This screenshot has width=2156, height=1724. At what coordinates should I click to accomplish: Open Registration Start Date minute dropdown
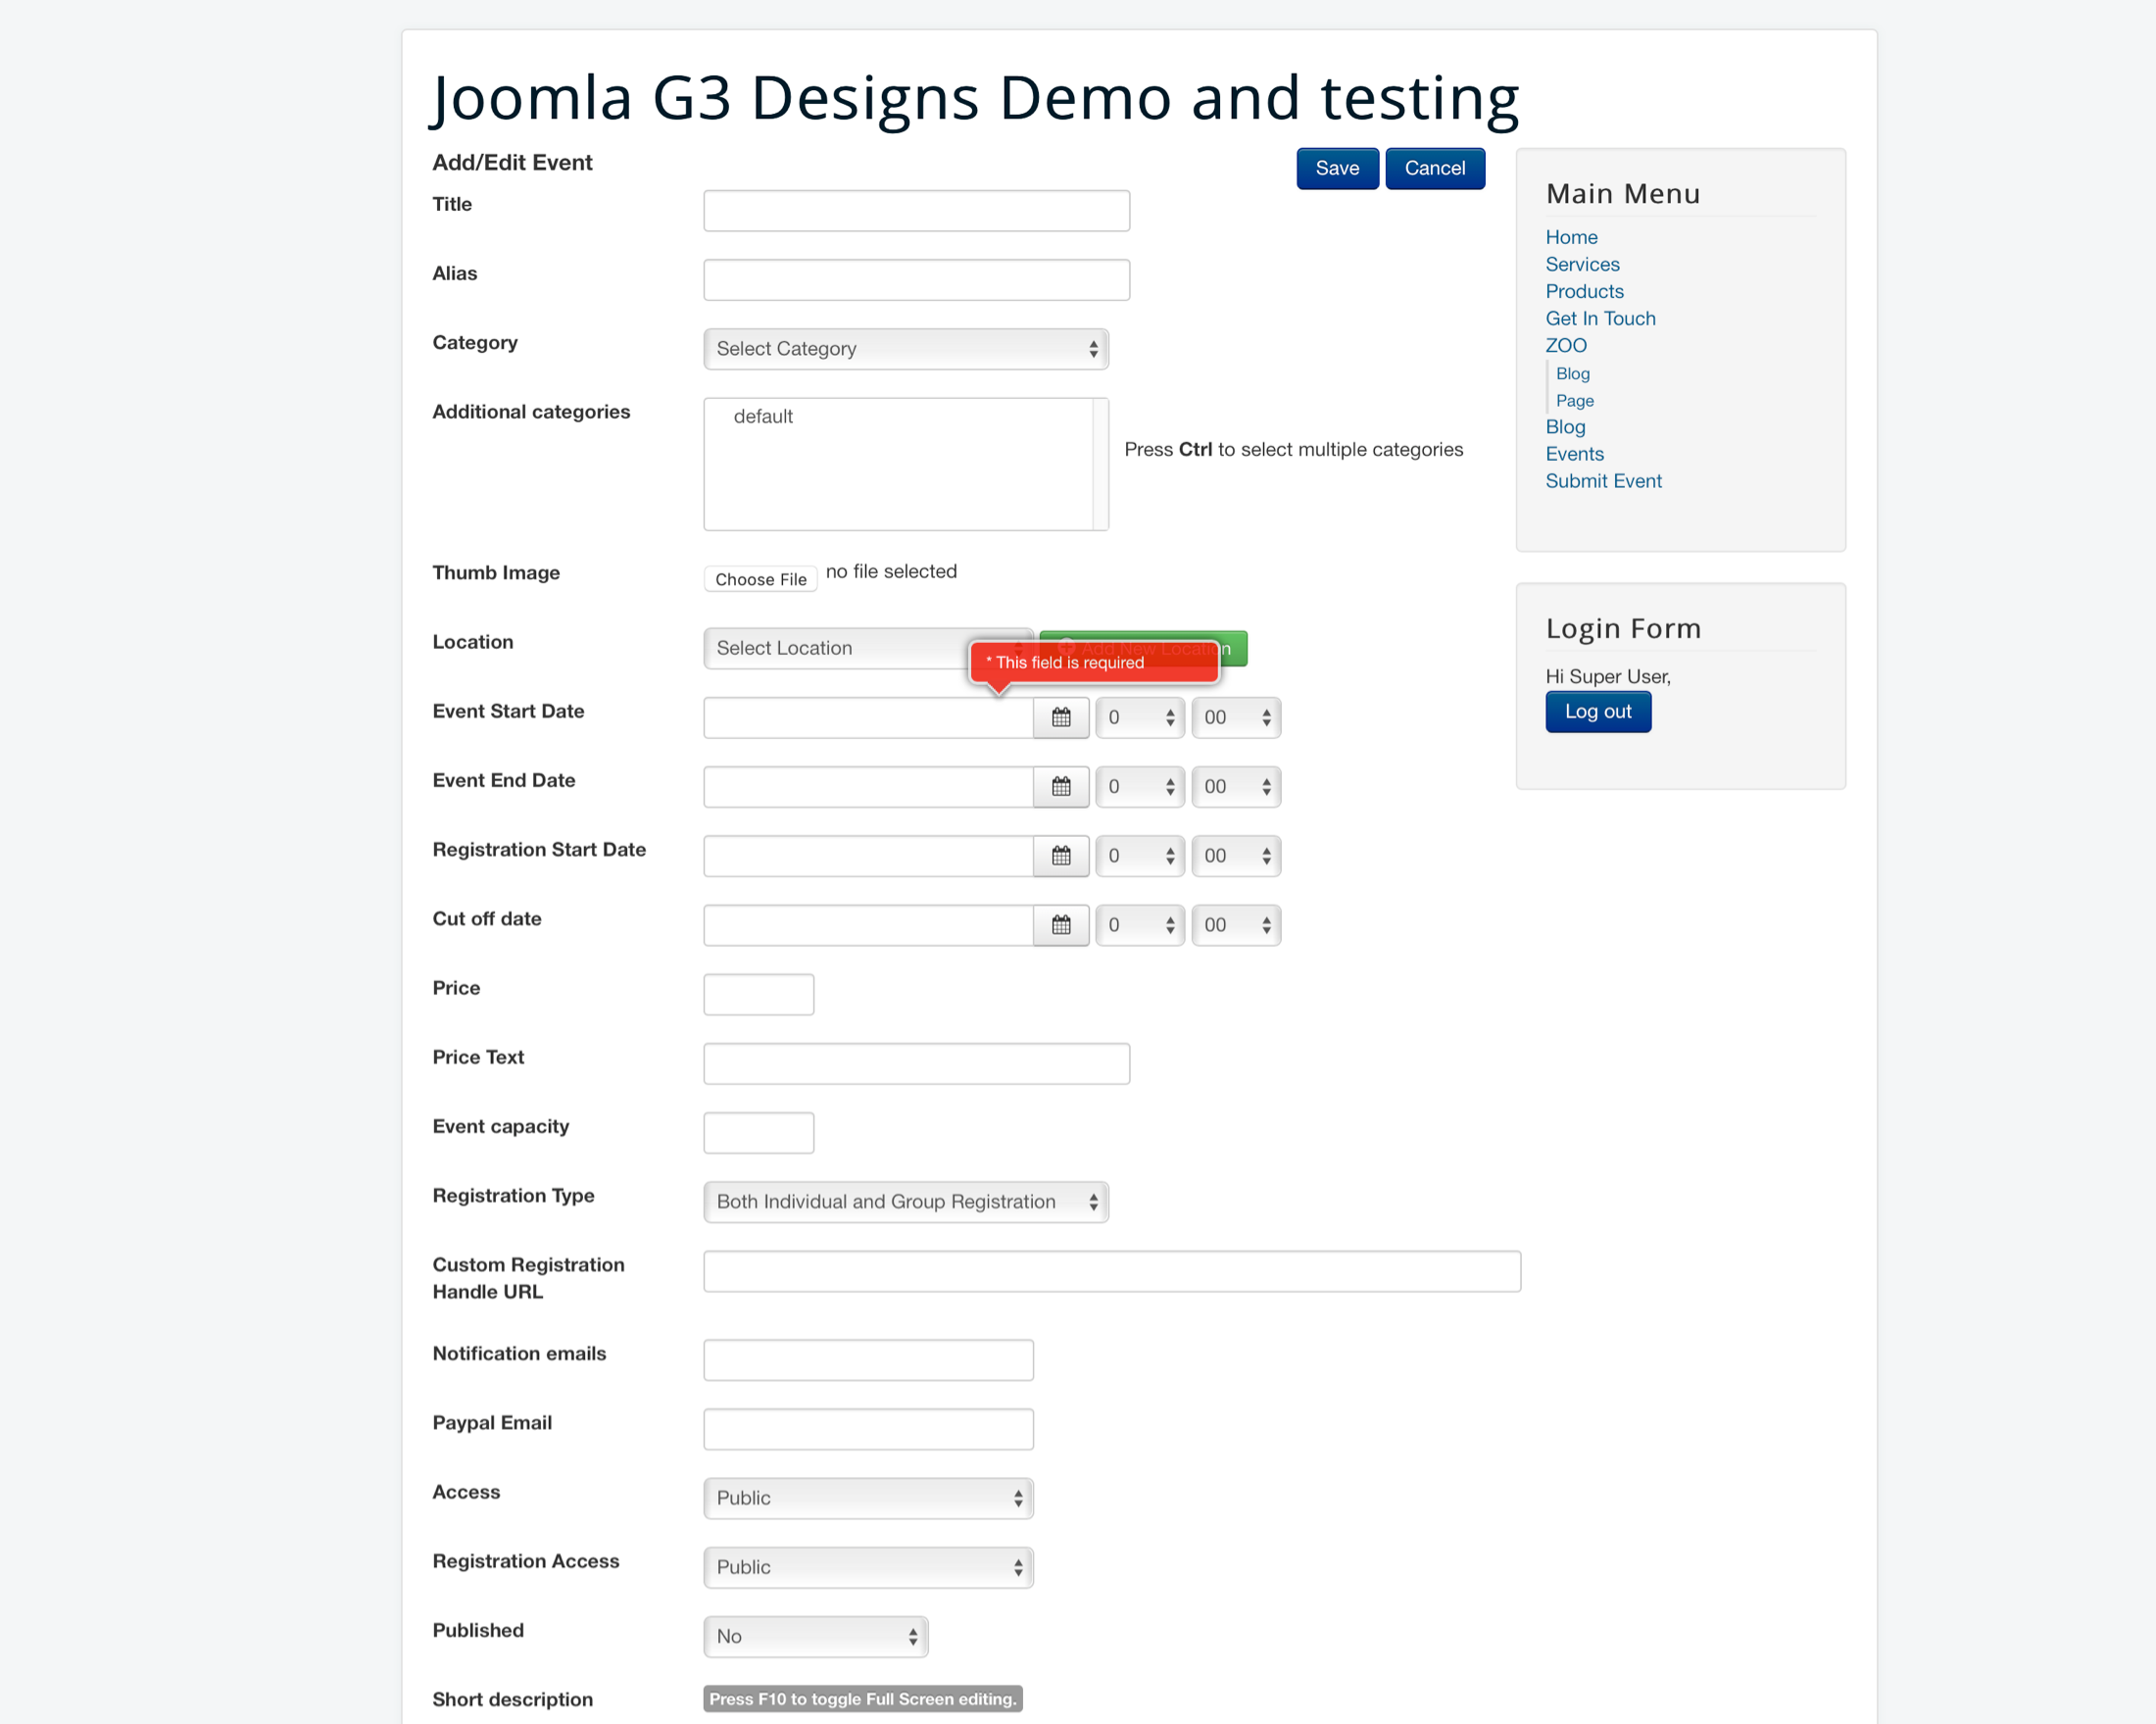(x=1236, y=855)
